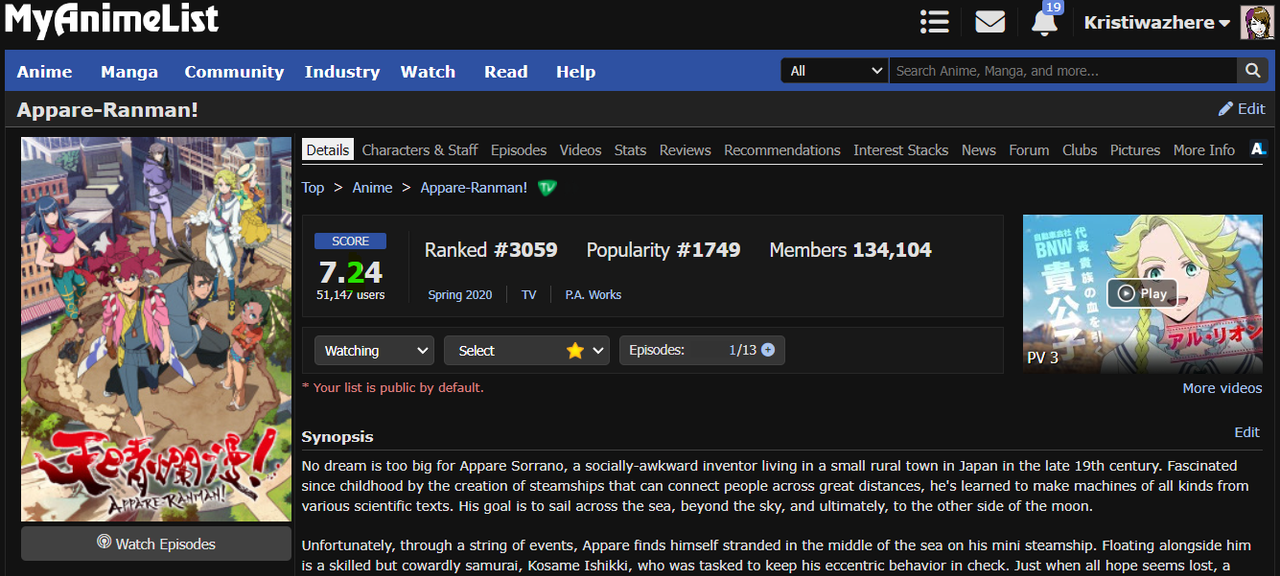Switch to the Clubs tab
Screen dimensions: 1280x576
1080,150
